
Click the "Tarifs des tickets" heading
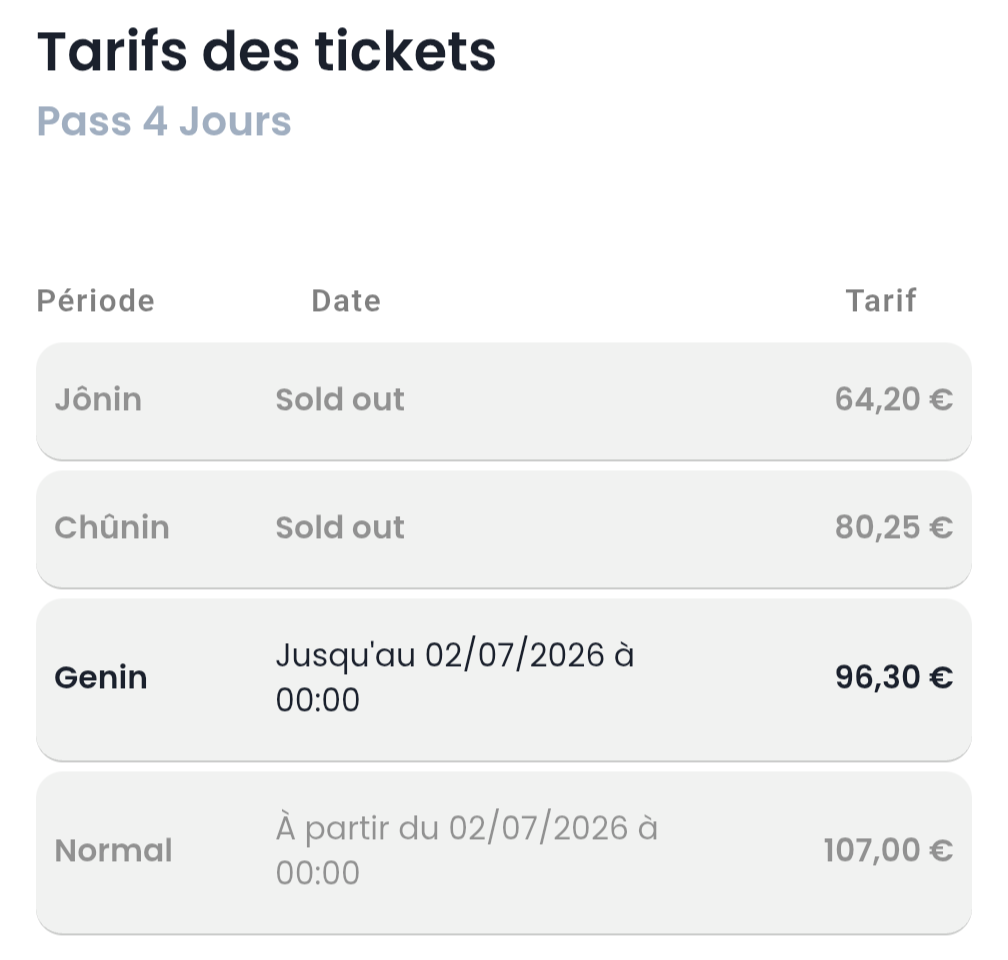266,53
